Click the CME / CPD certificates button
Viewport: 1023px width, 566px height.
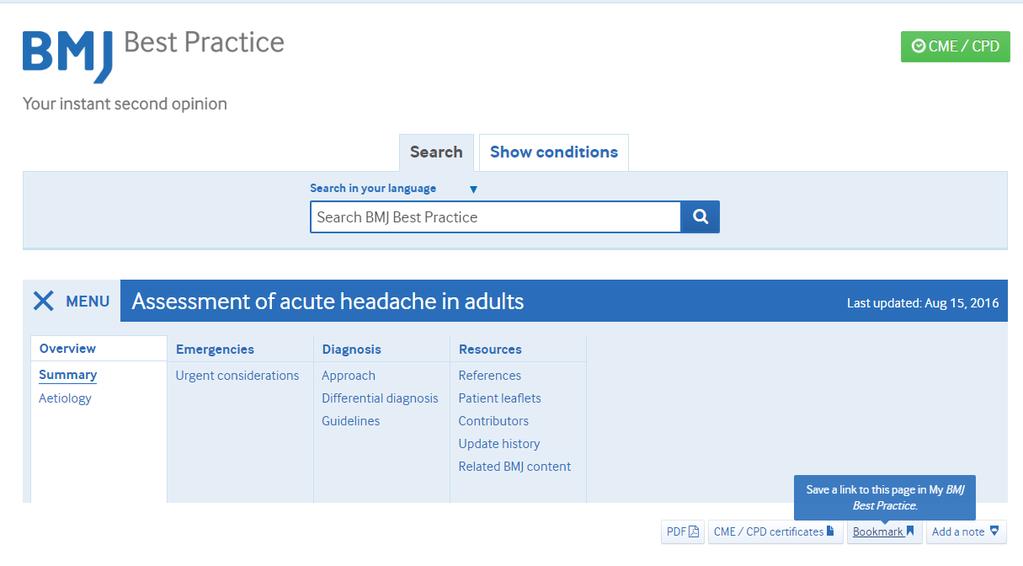point(774,531)
